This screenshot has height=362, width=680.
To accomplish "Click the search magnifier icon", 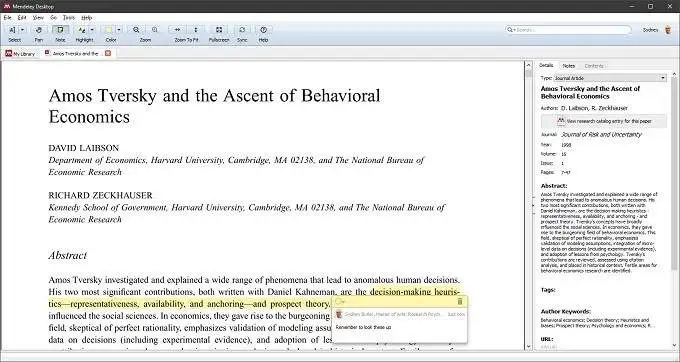I will (x=510, y=30).
